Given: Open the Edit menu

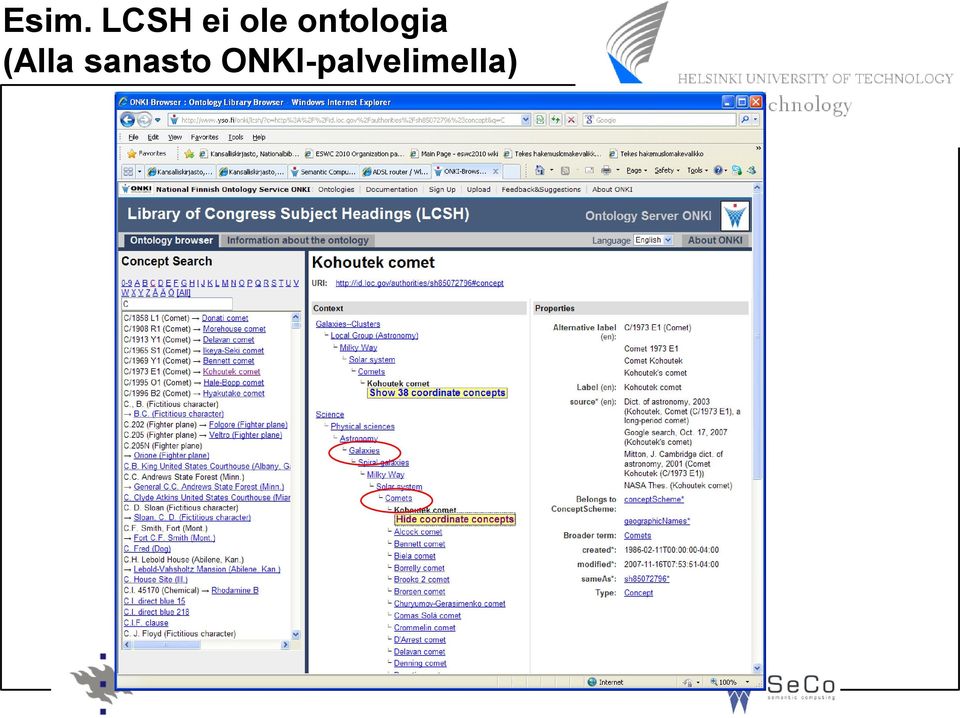Looking at the screenshot, I should pyautogui.click(x=153, y=137).
